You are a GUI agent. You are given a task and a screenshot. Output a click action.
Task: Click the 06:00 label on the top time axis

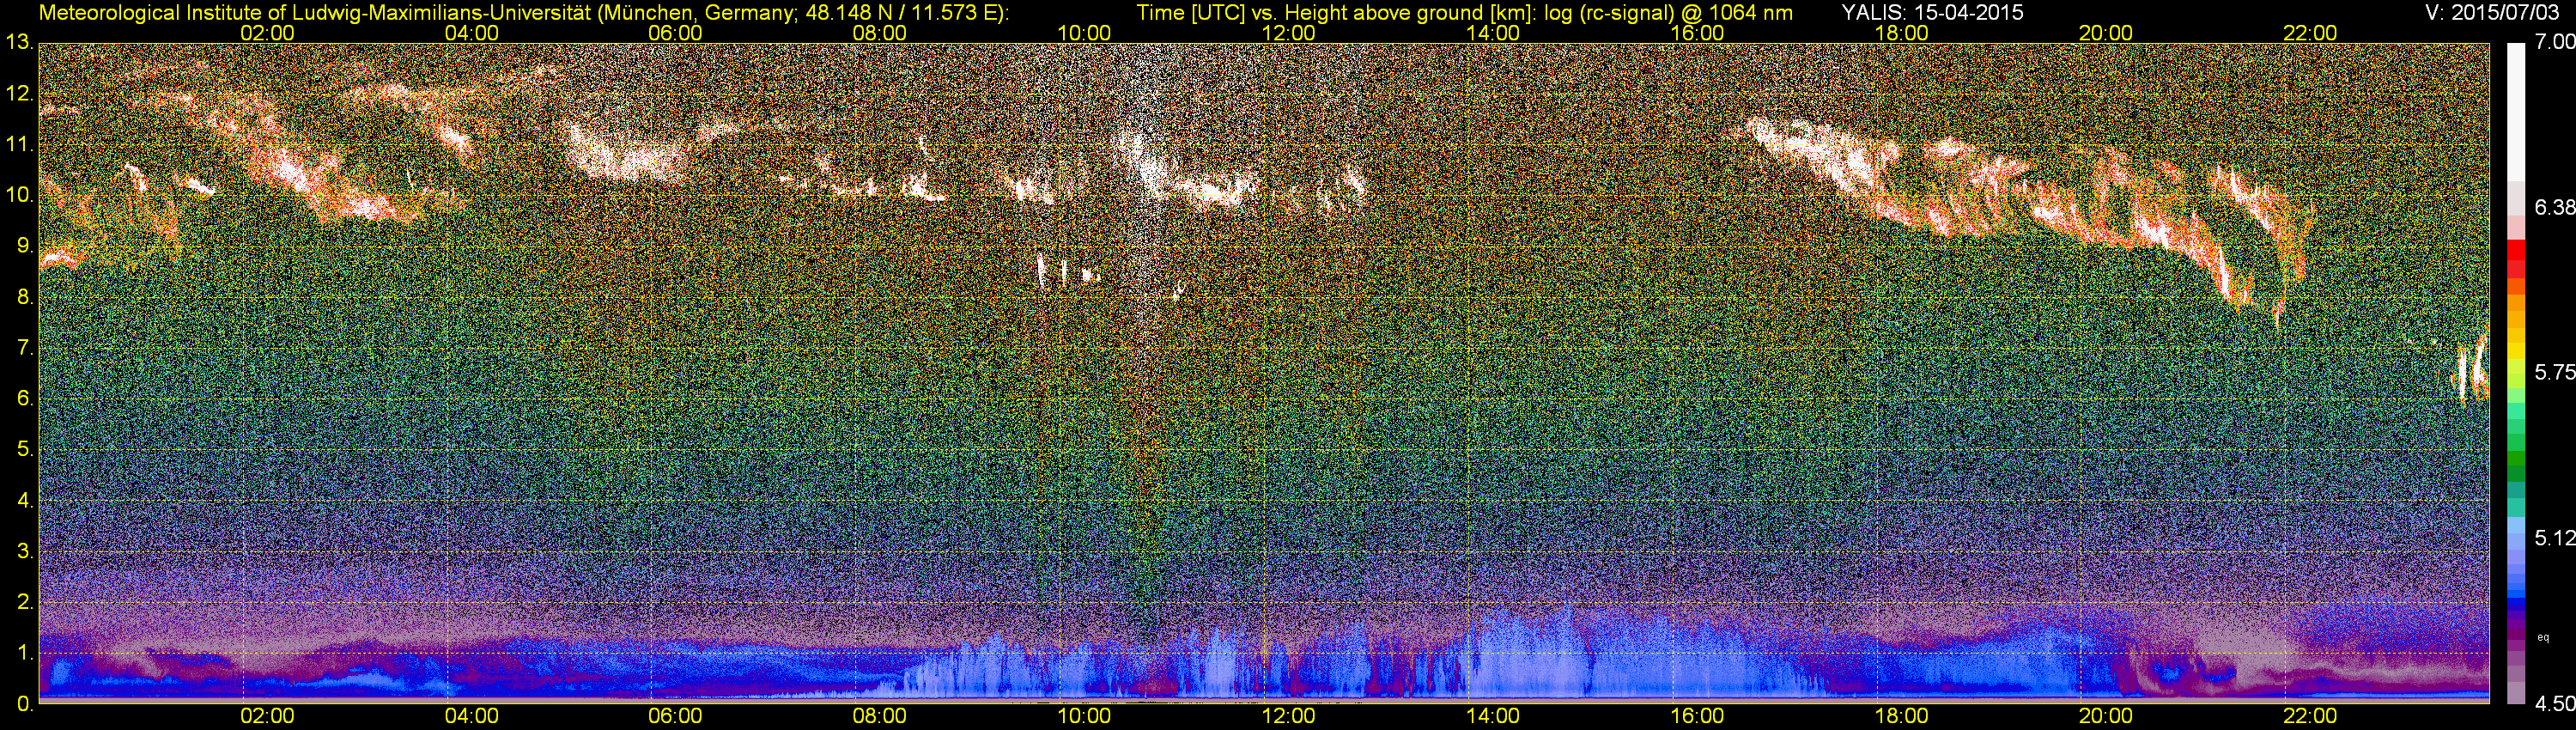click(x=675, y=33)
